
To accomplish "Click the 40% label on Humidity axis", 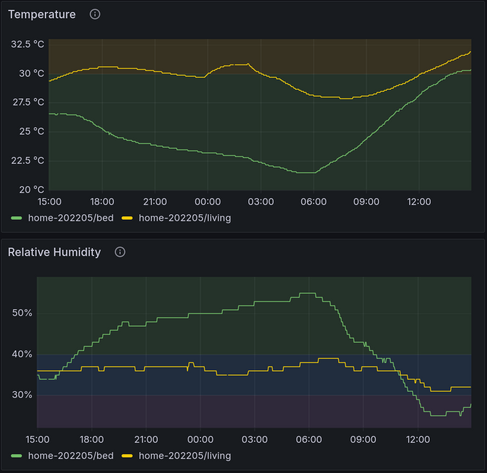I will coord(22,354).
